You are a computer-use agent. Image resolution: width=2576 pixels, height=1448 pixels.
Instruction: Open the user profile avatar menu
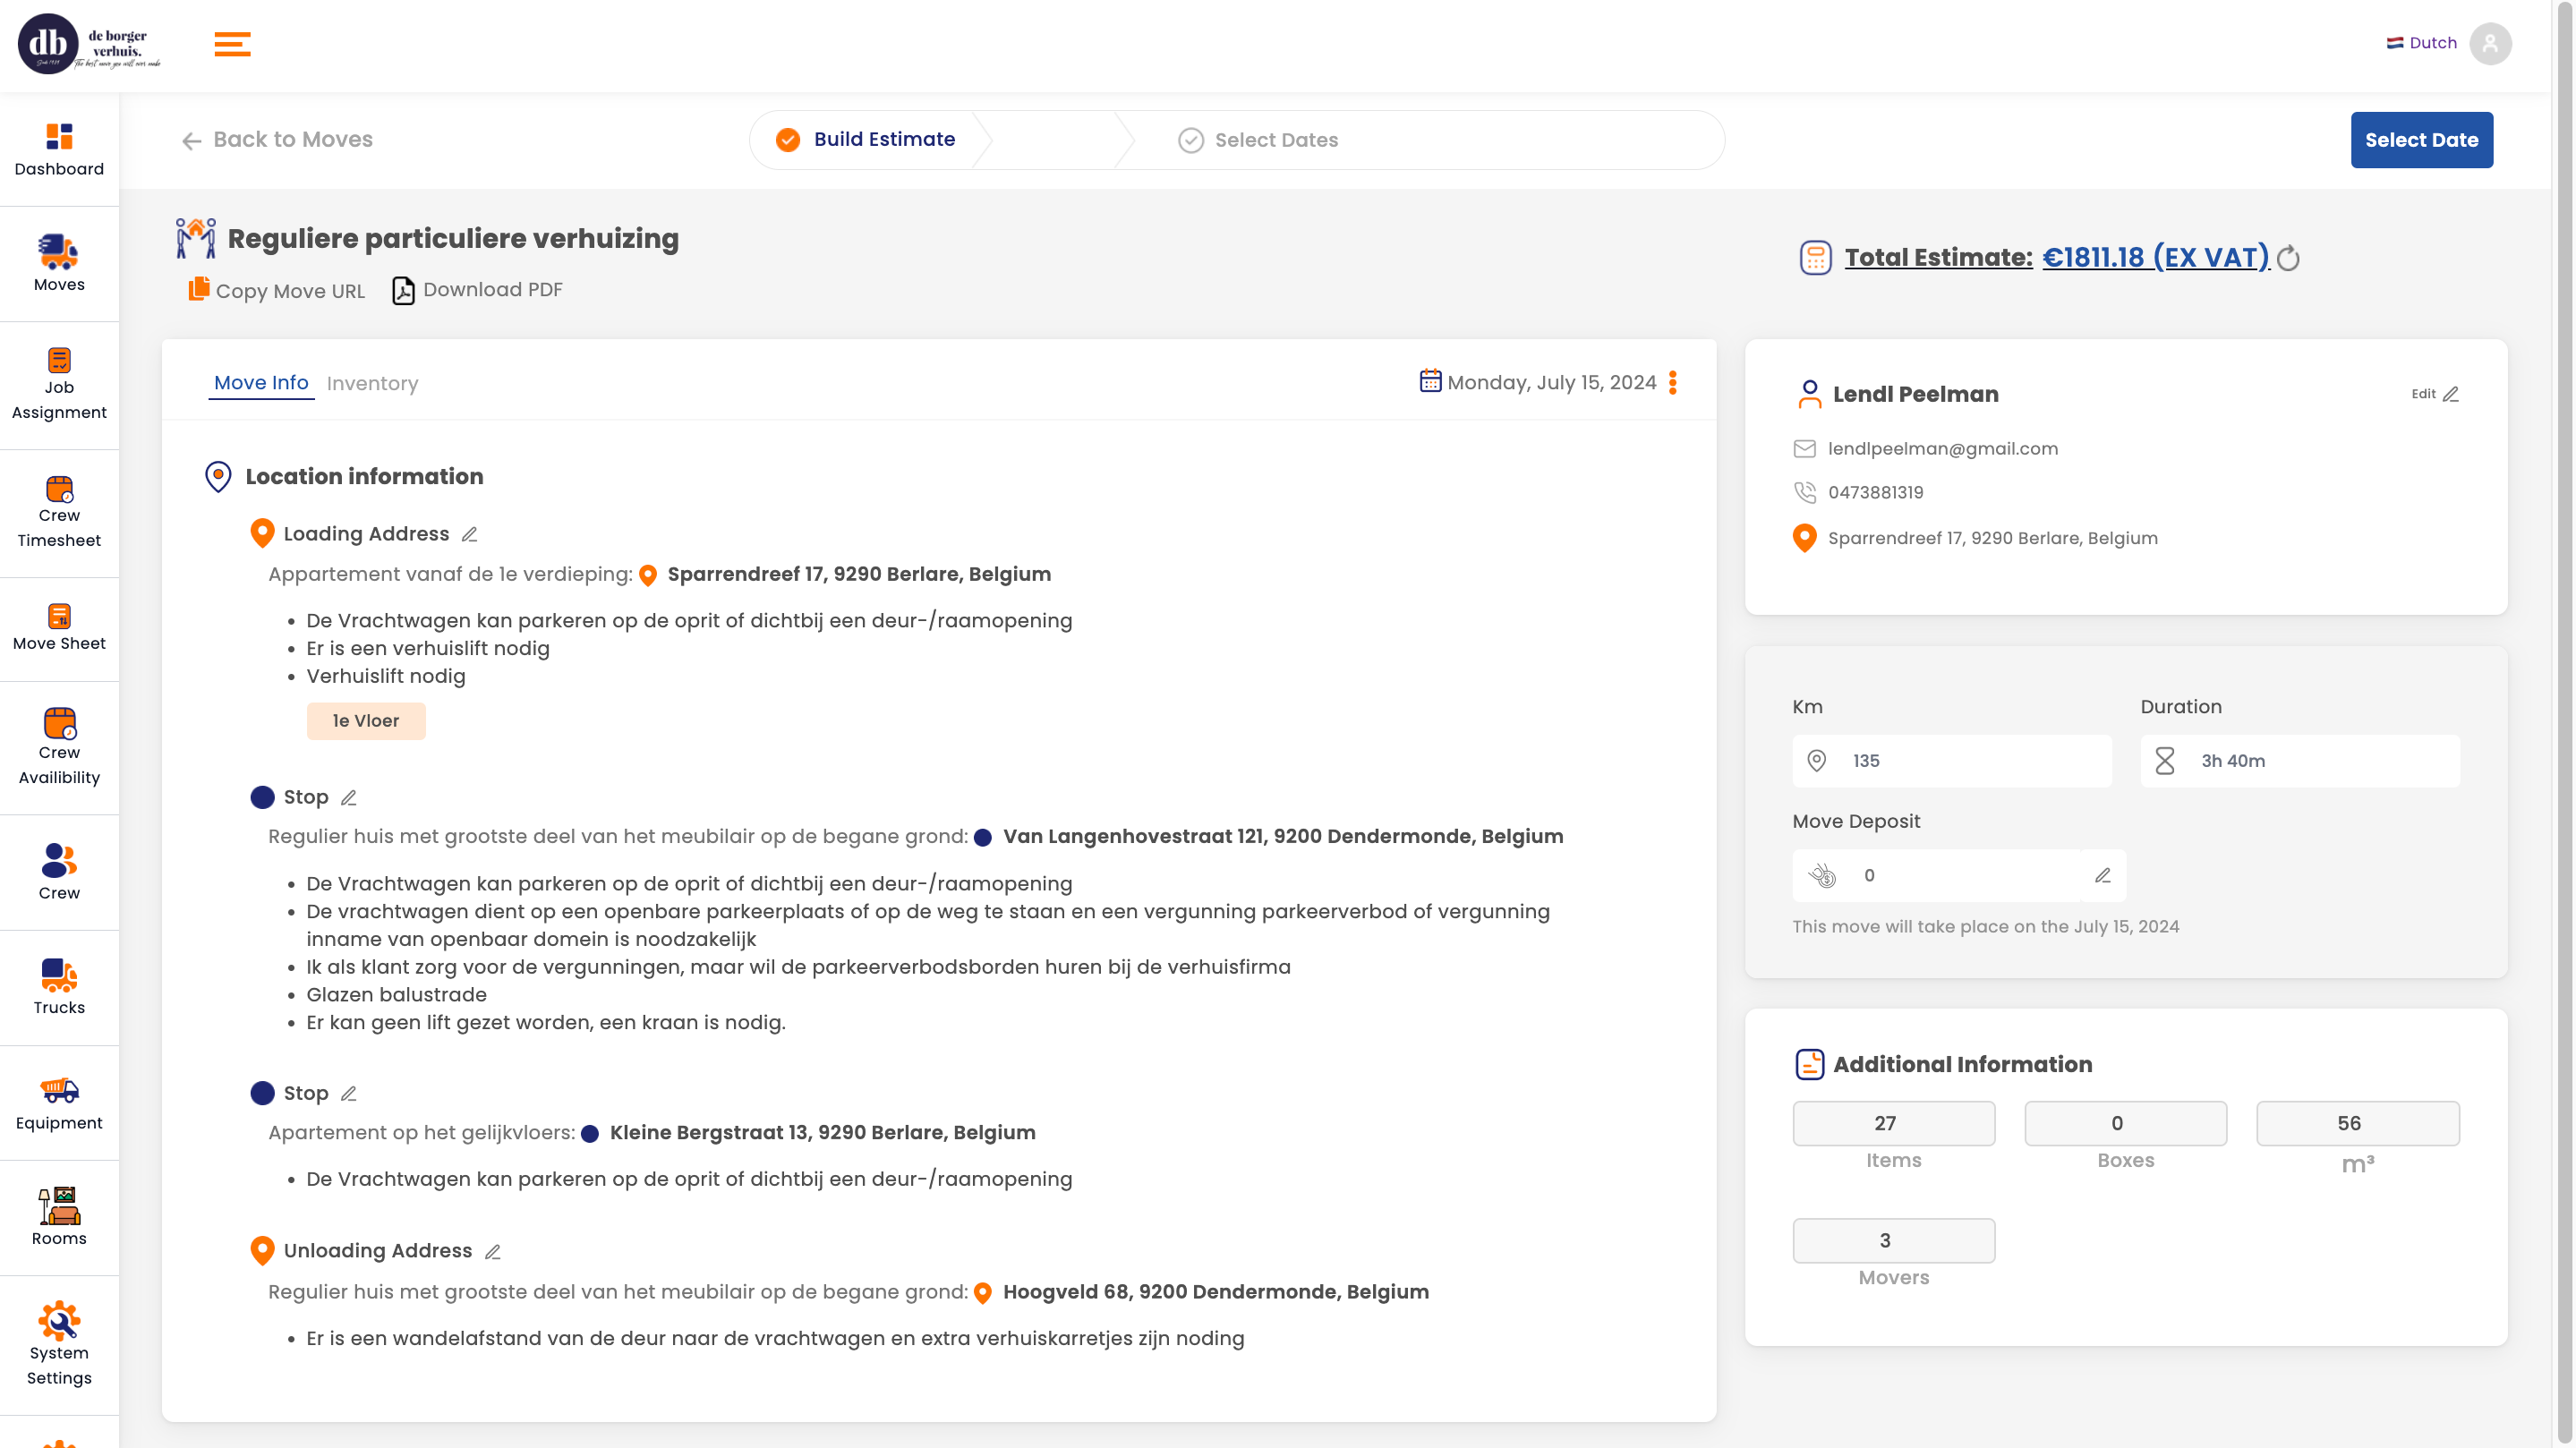pos(2489,44)
